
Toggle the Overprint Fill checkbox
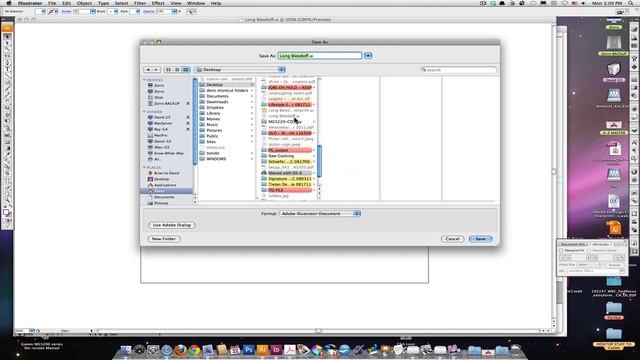pos(561,250)
